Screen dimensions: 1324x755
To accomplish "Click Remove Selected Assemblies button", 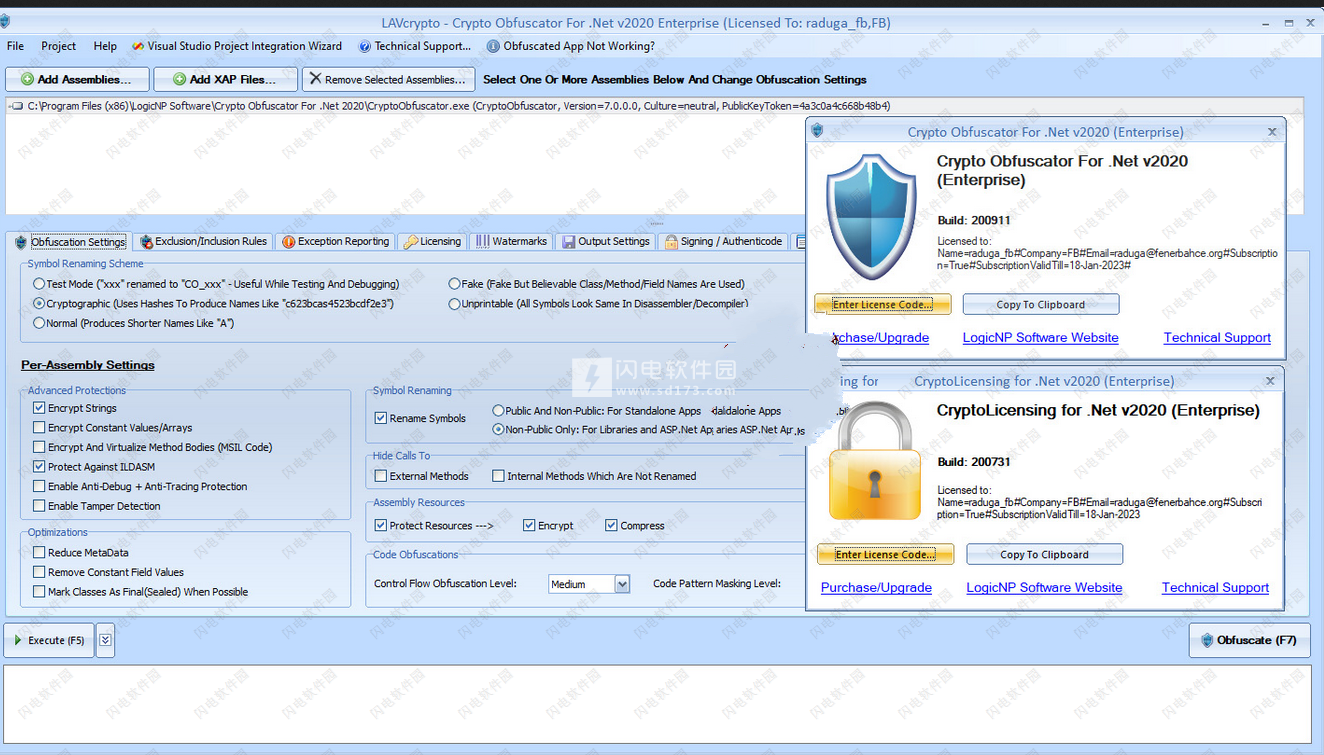I will [x=387, y=79].
